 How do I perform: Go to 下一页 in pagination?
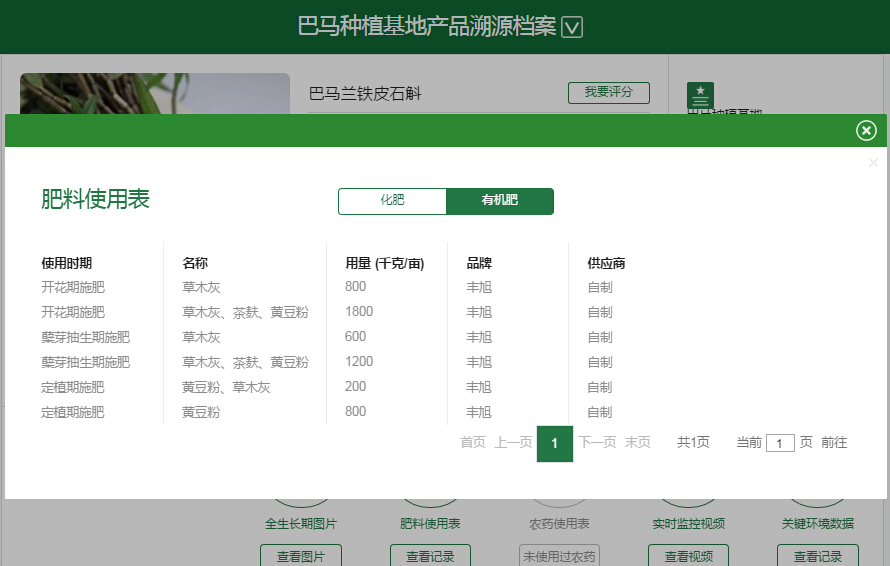coord(597,443)
